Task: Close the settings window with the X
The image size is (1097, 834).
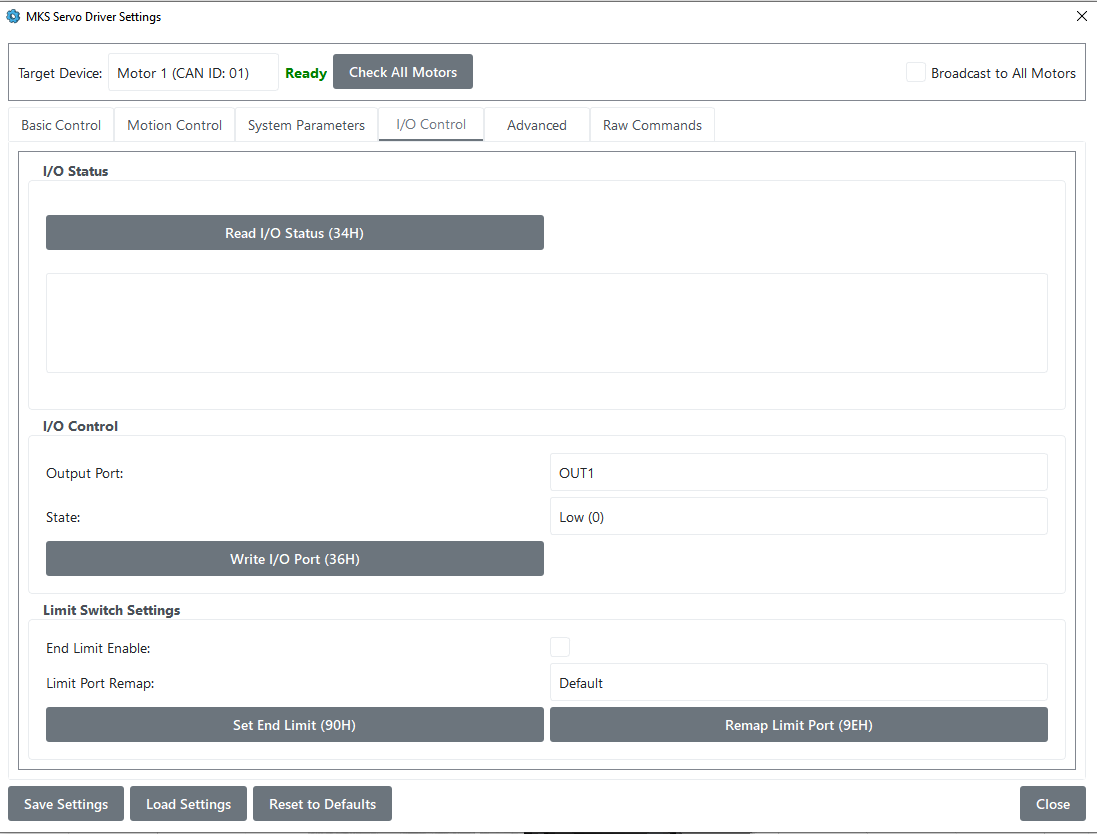Action: click(x=1081, y=16)
